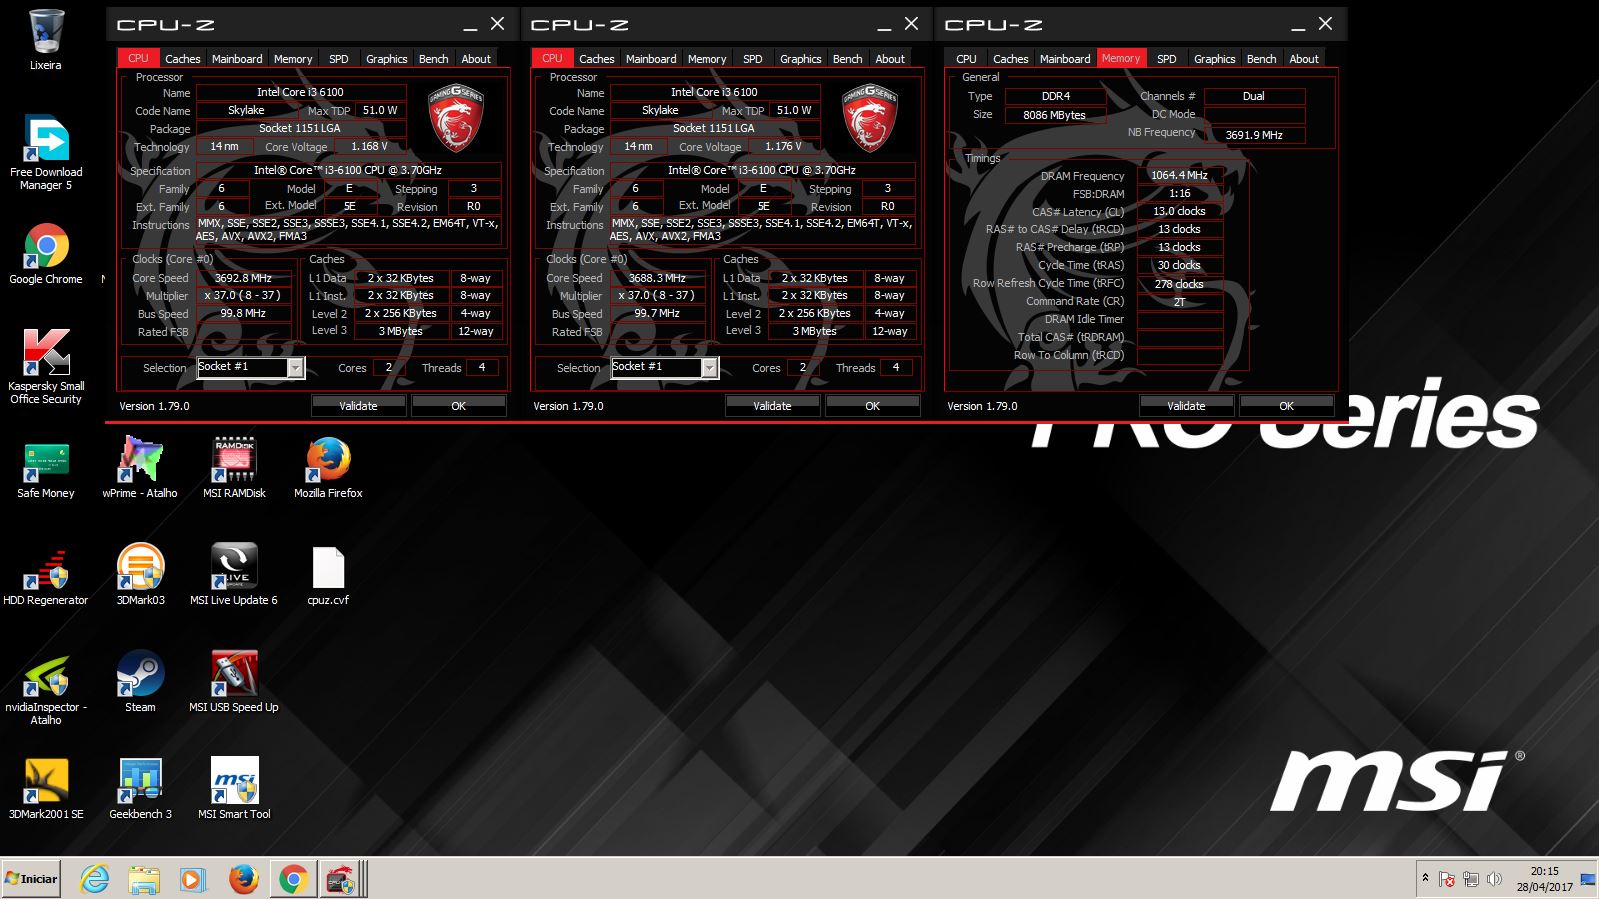Click NB Frequency value 3691.9 MHz
1599x899 pixels.
pos(1254,135)
